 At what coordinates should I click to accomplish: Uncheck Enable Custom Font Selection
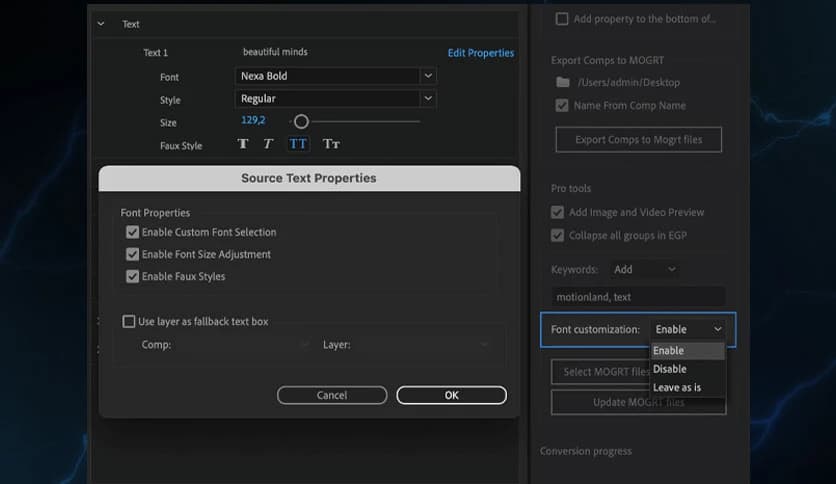tap(132, 232)
